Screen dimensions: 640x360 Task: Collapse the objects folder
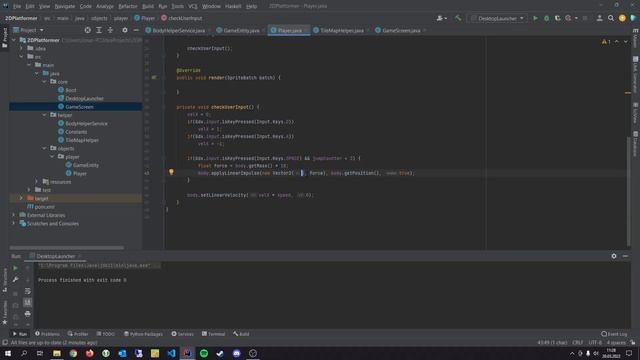(44, 148)
